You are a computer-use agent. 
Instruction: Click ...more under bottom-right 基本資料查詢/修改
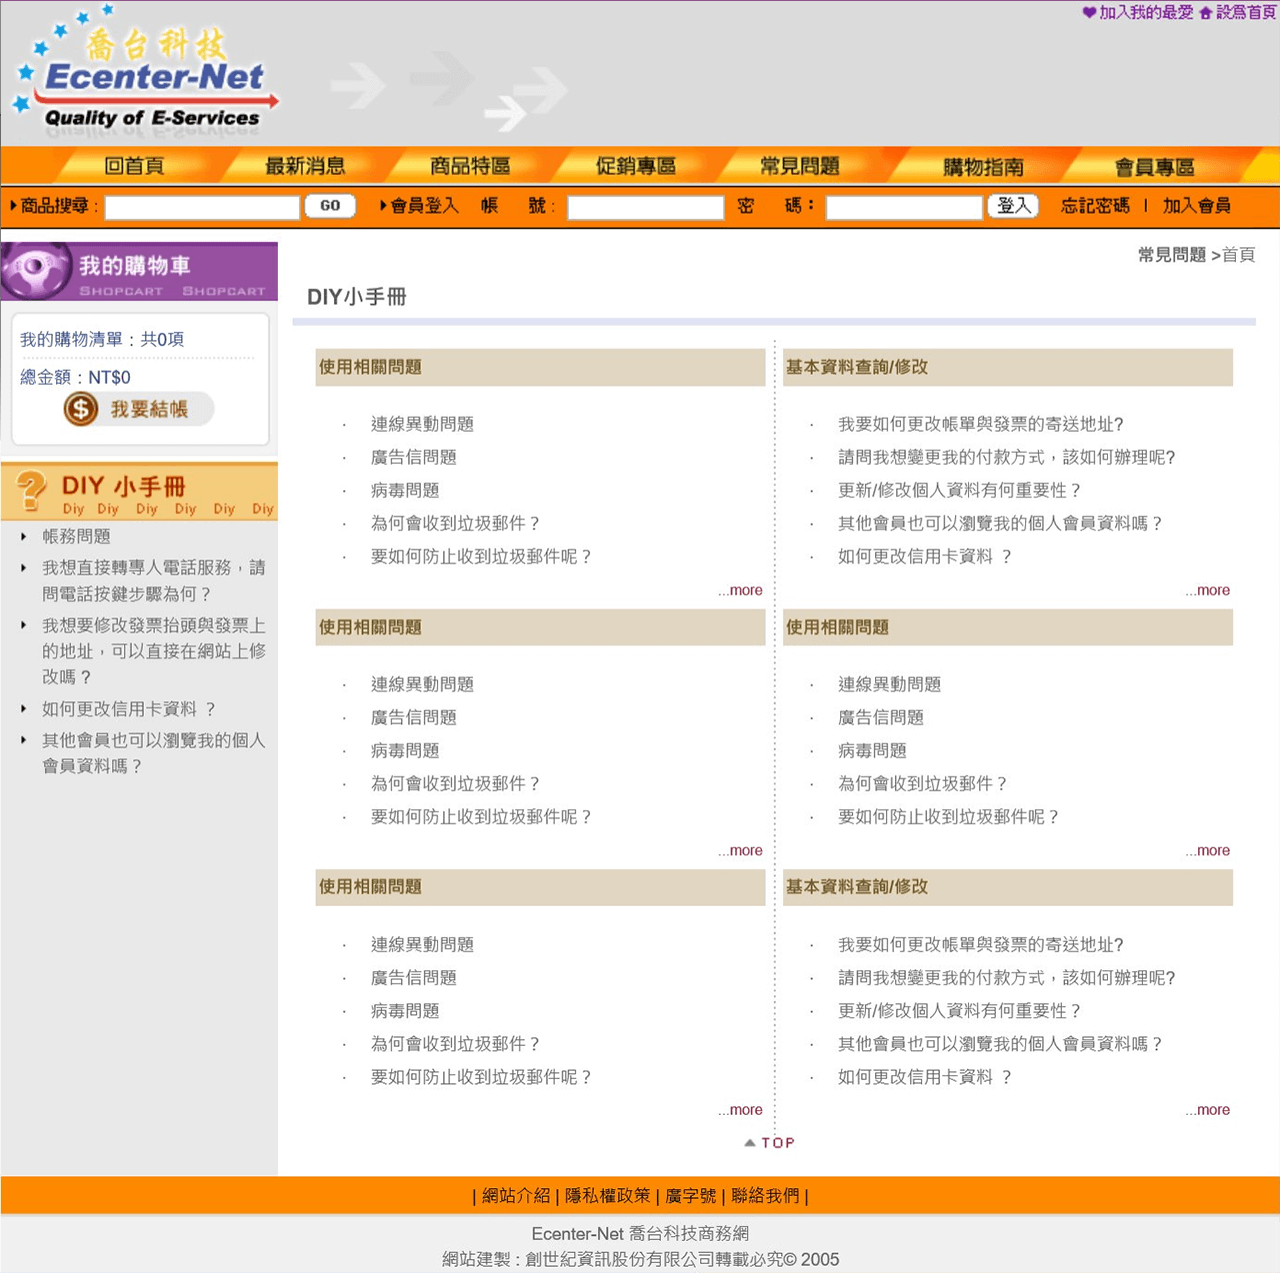1207,1109
